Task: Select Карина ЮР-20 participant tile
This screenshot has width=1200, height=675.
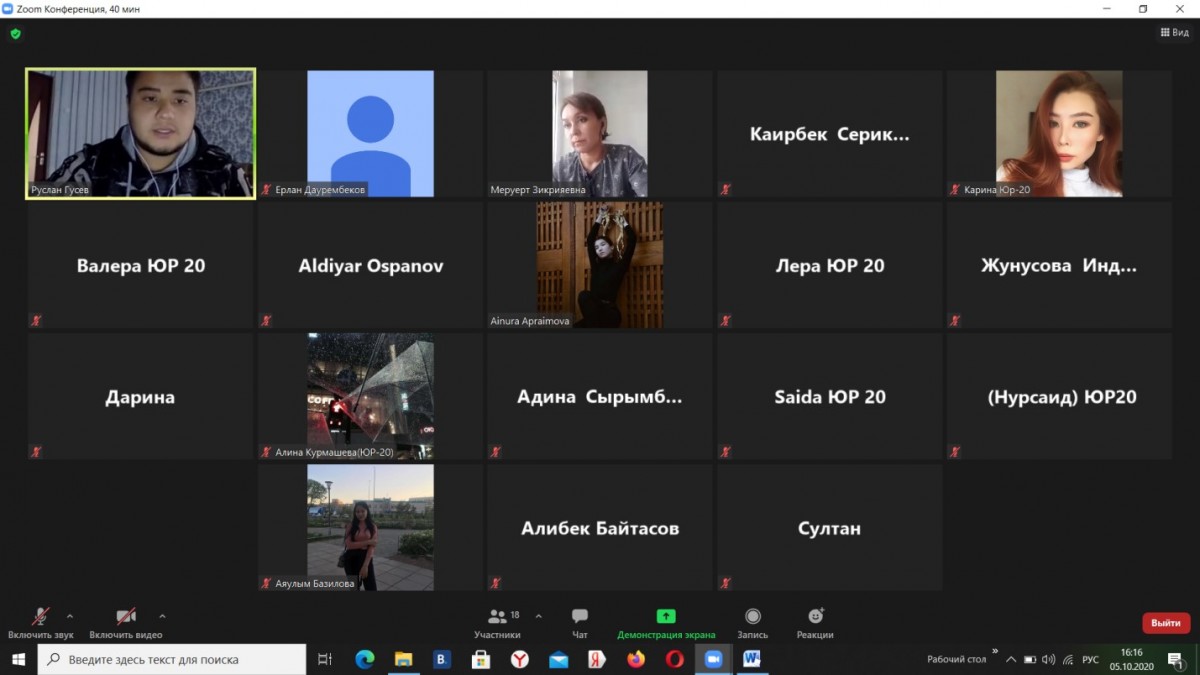Action: click(1059, 133)
